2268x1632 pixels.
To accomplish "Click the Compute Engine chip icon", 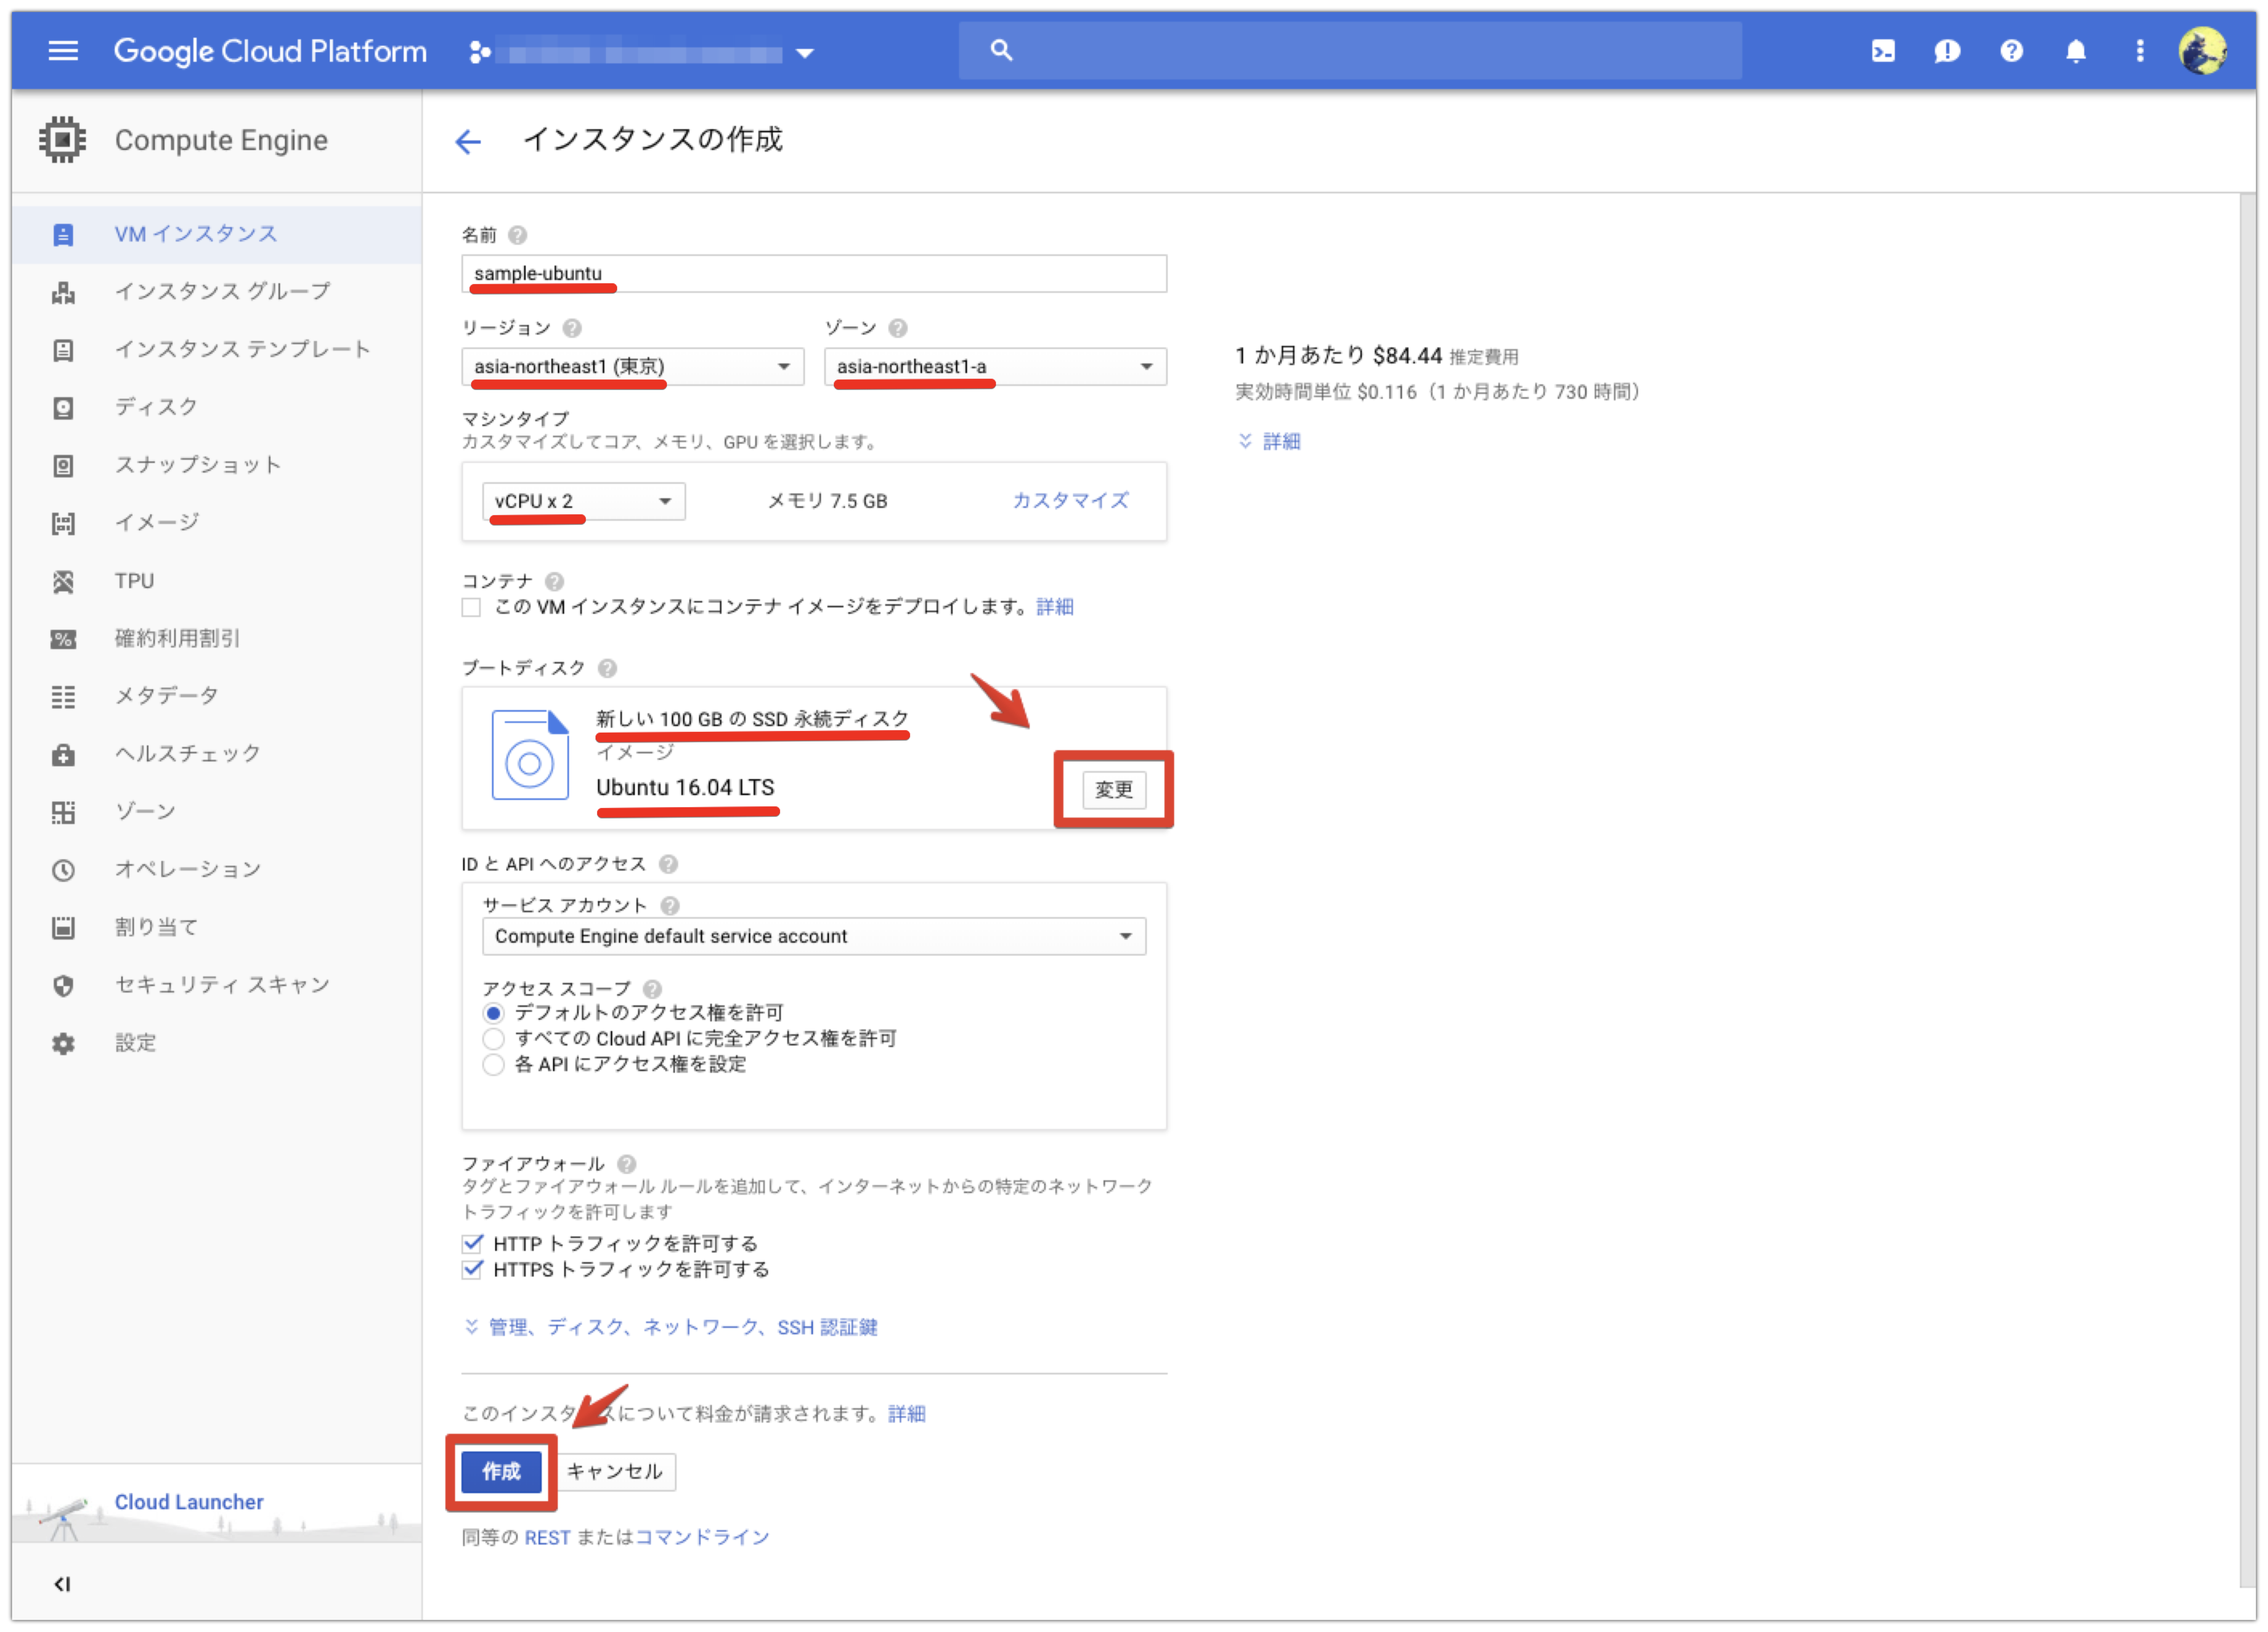I will [62, 140].
